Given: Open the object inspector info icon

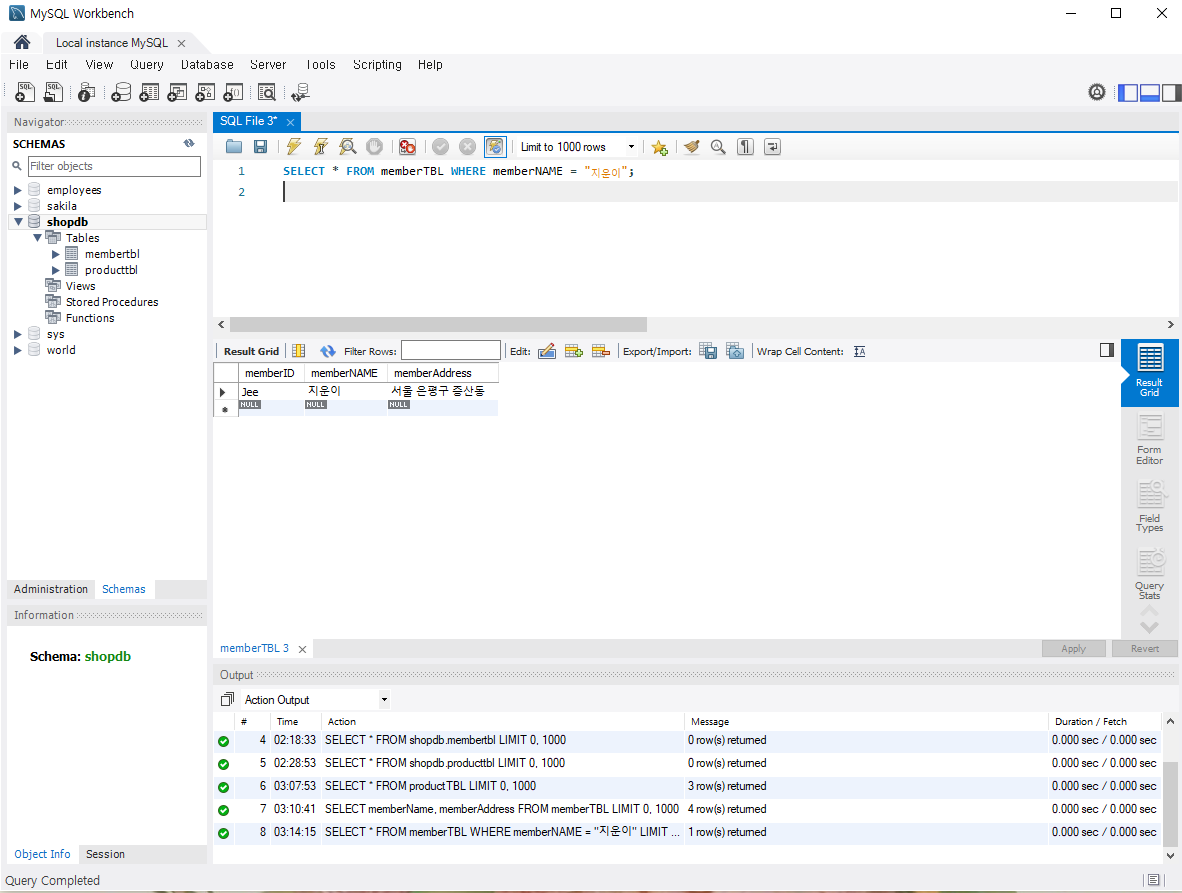Looking at the screenshot, I should (87, 92).
